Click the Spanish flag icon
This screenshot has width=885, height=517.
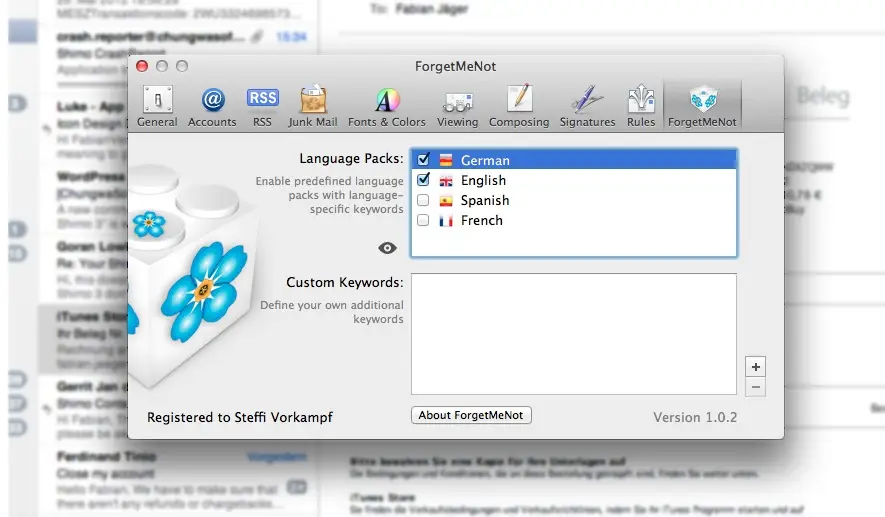[446, 201]
